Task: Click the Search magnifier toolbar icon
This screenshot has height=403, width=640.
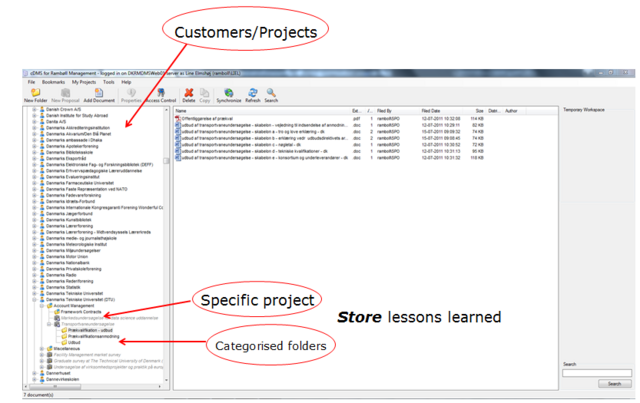Action: [x=271, y=93]
